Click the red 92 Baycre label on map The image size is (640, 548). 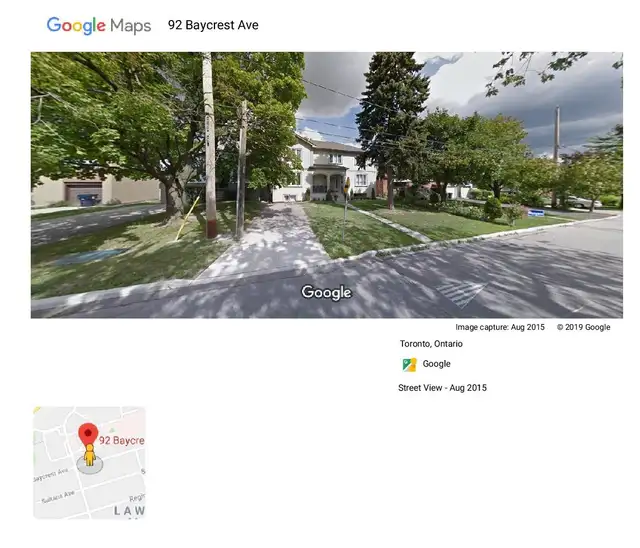(122, 440)
